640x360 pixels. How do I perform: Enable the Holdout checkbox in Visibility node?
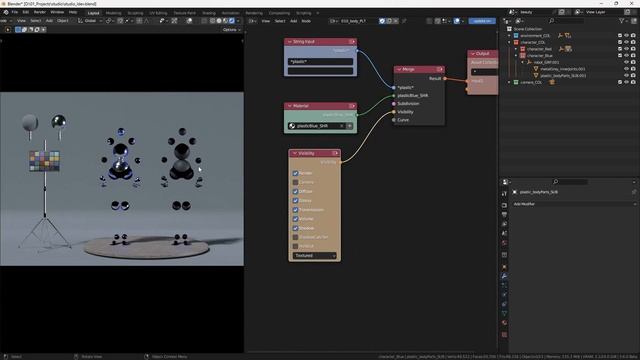click(296, 246)
